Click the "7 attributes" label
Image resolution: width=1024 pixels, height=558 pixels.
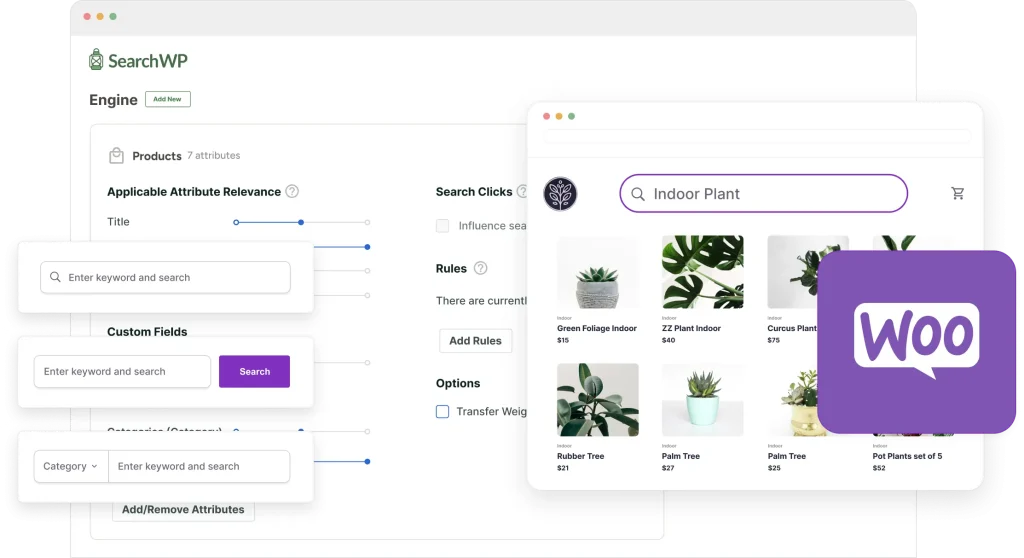click(x=214, y=156)
